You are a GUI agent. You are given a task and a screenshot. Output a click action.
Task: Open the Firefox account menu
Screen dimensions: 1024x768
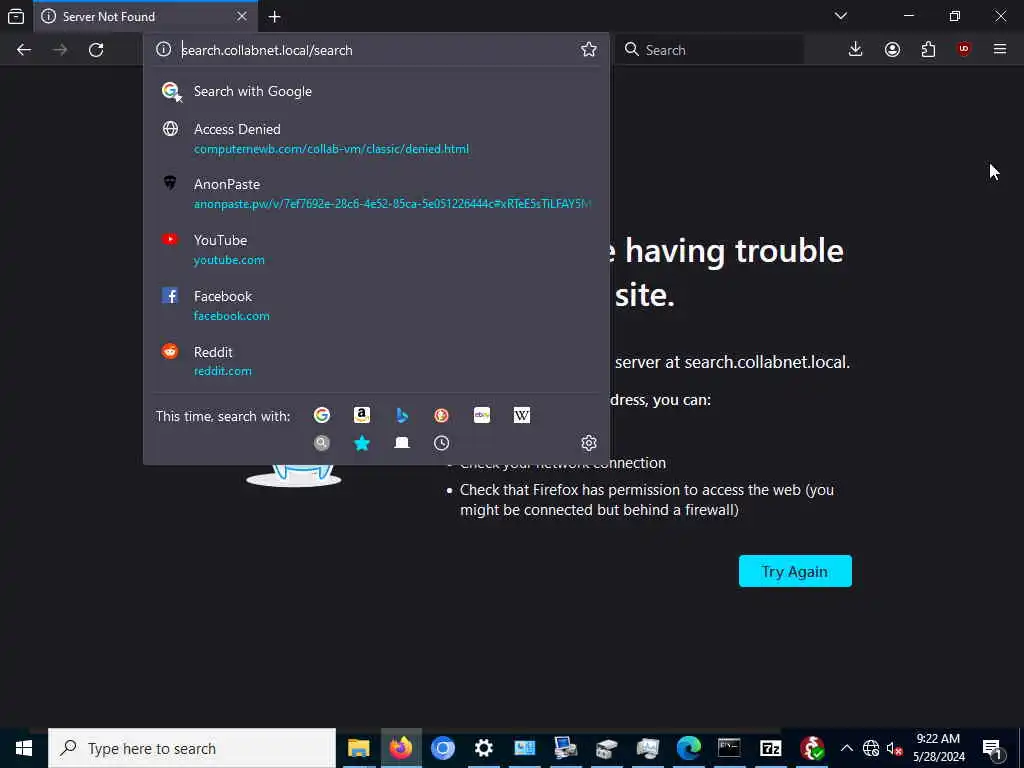pyautogui.click(x=892, y=50)
